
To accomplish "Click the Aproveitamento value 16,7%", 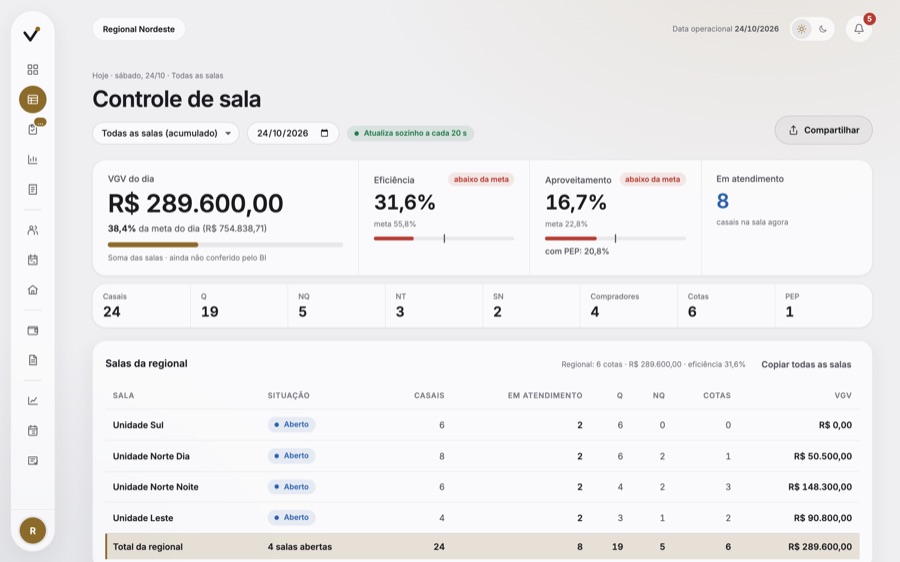I will pyautogui.click(x=576, y=203).
